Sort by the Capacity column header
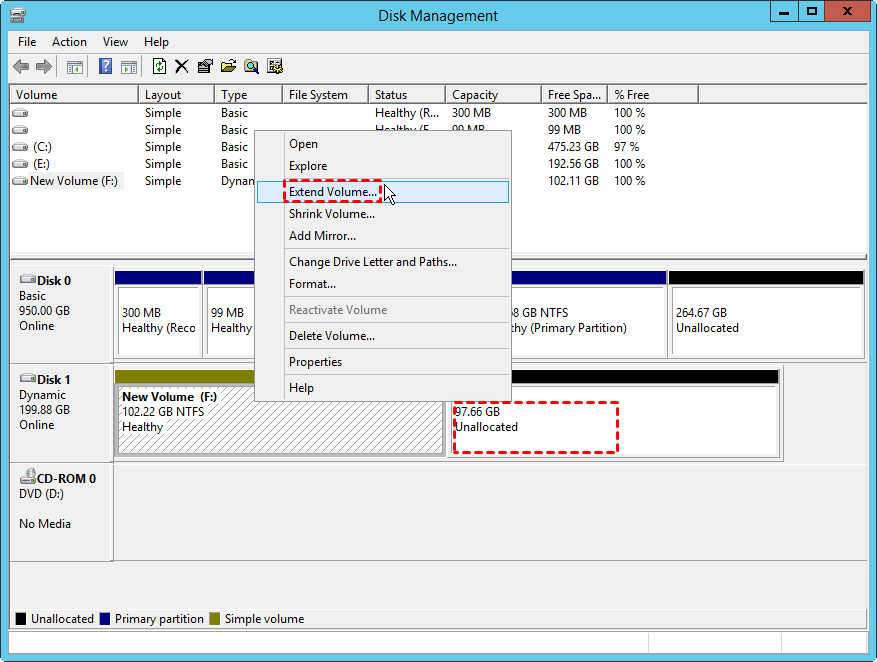The width and height of the screenshot is (877, 662). (x=494, y=94)
